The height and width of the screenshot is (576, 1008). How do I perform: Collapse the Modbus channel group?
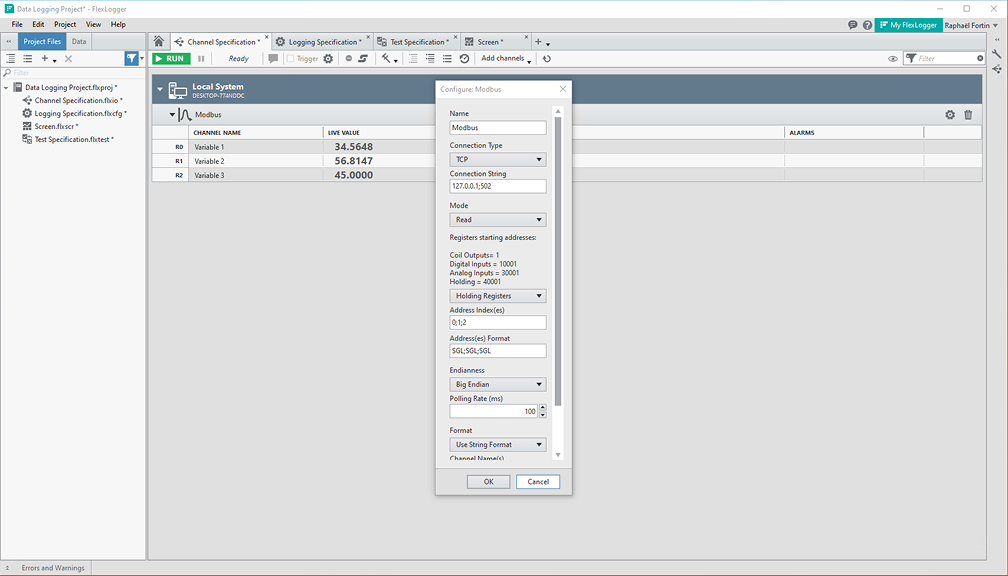coord(172,114)
